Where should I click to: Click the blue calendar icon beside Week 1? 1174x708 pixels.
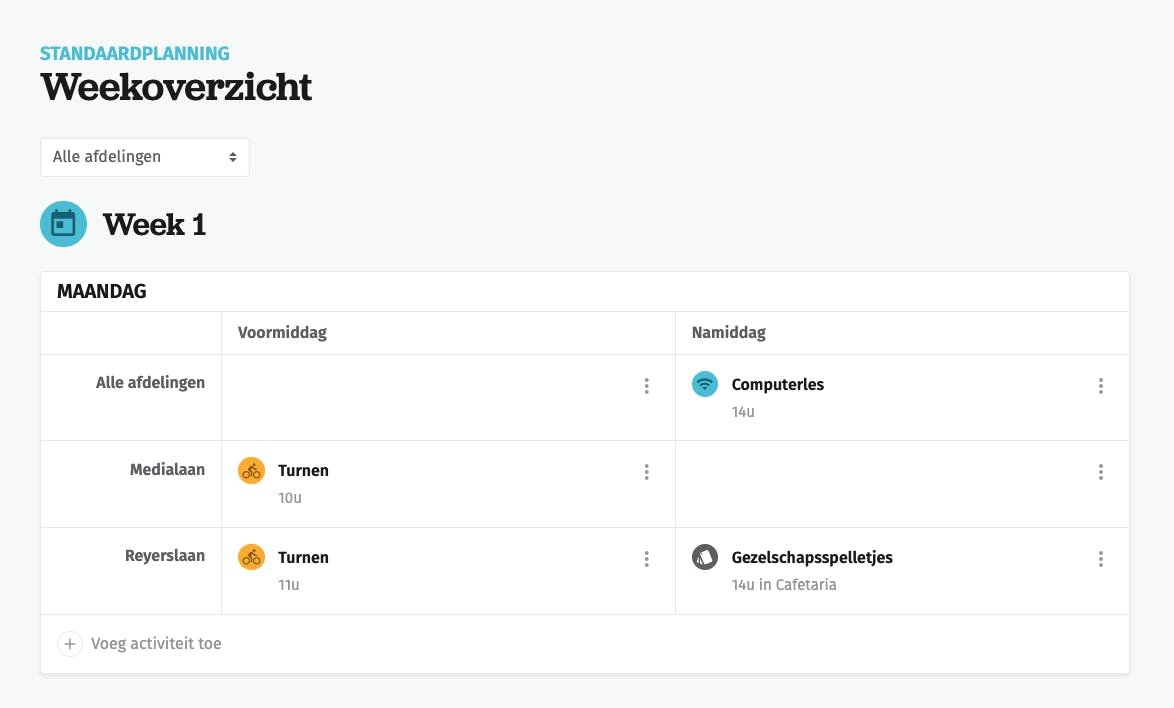[64, 224]
